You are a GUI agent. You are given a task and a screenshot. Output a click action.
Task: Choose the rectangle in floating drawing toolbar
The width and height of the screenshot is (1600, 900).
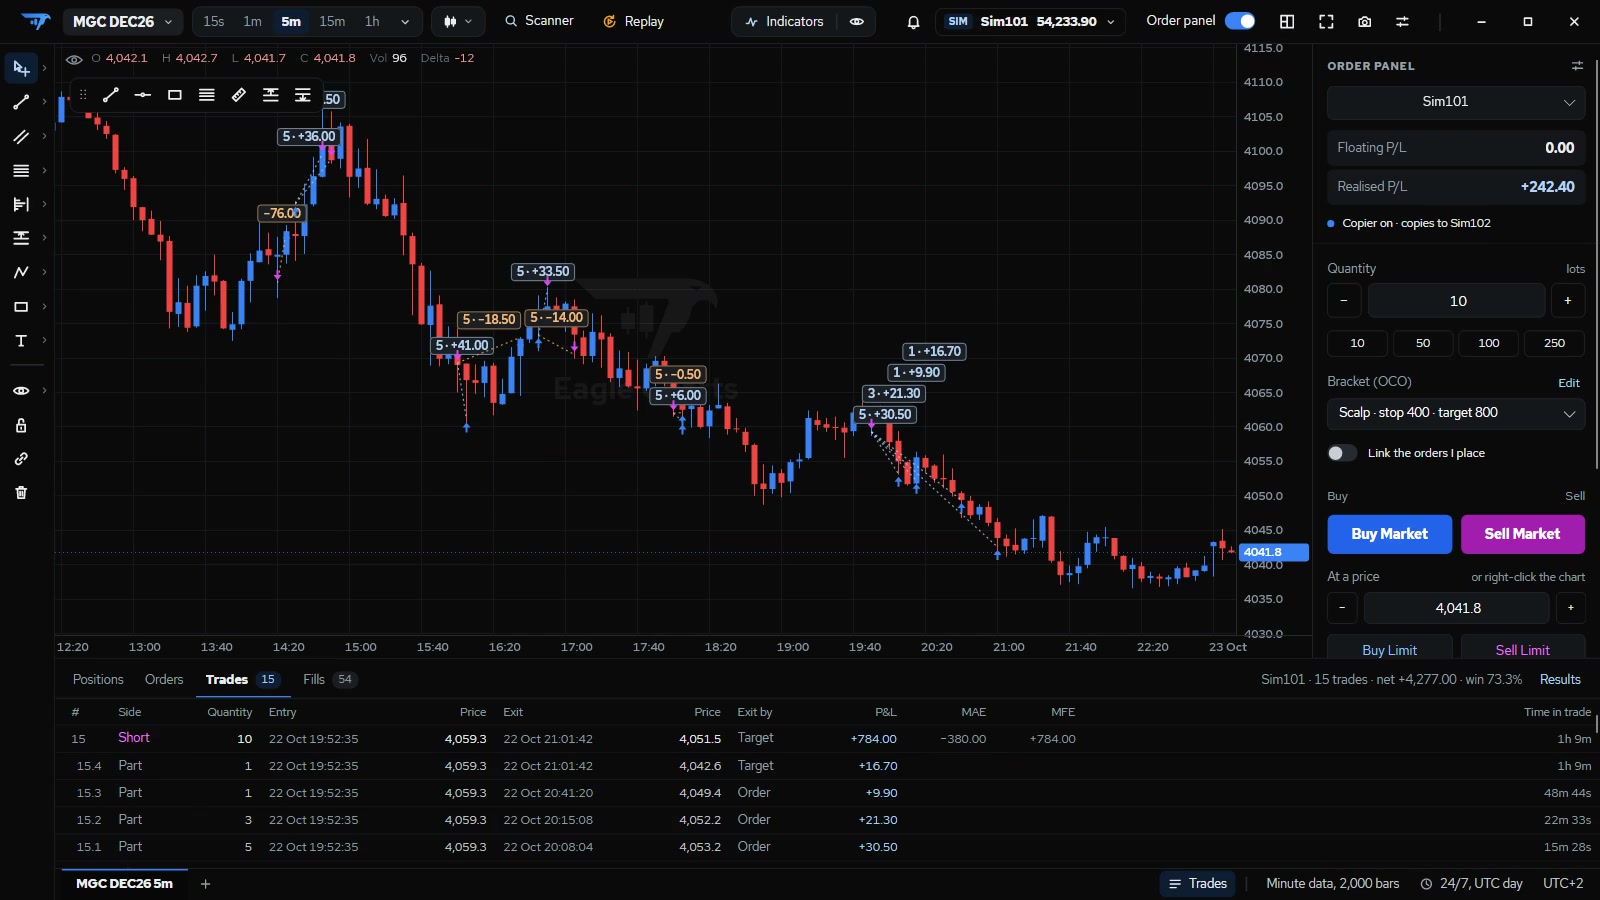tap(175, 95)
